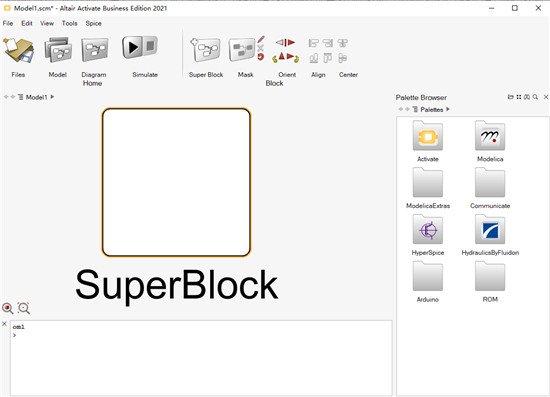550x397 pixels.
Task: Open the Diagram tool
Action: [x=94, y=49]
